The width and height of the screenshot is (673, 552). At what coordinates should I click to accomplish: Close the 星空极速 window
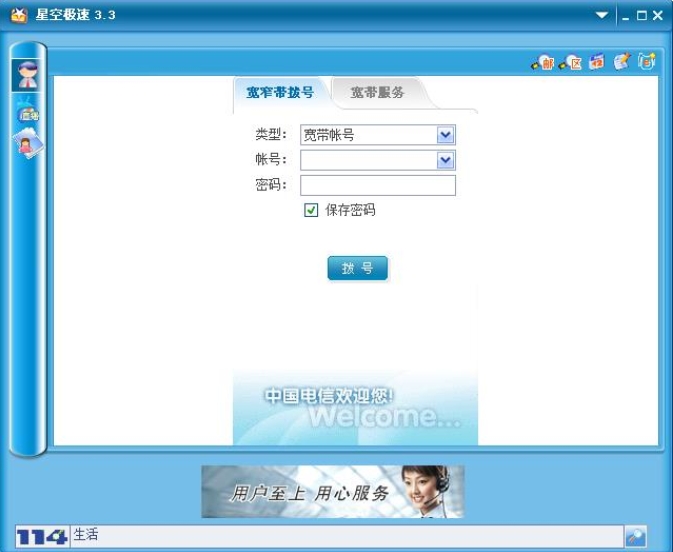pyautogui.click(x=658, y=16)
